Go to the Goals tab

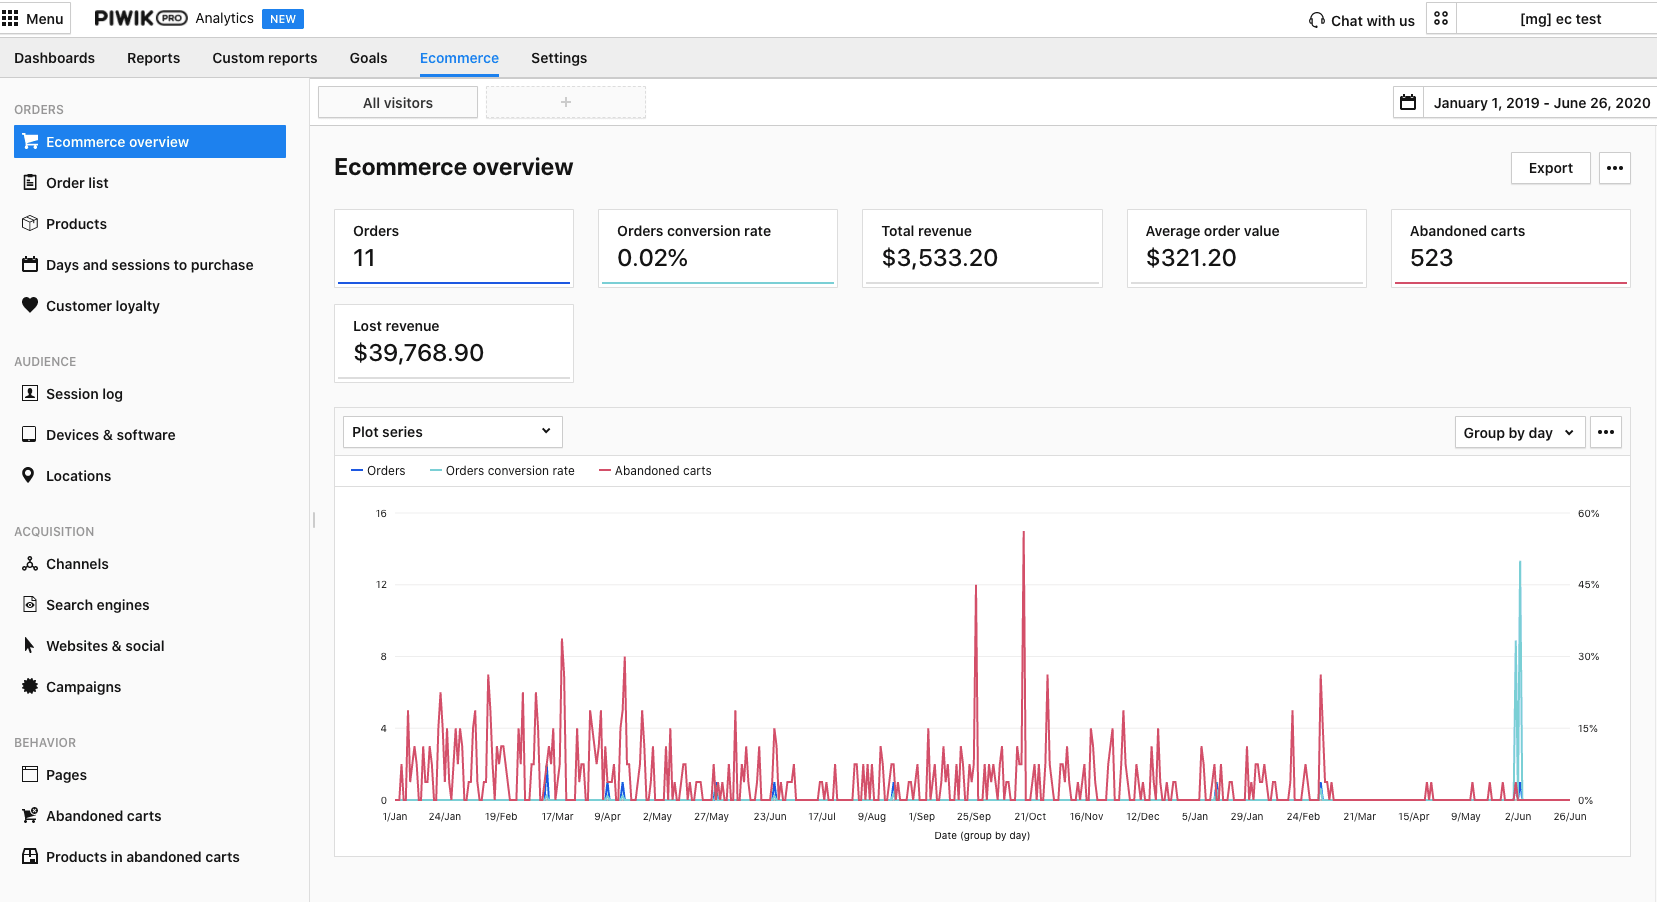click(x=368, y=58)
